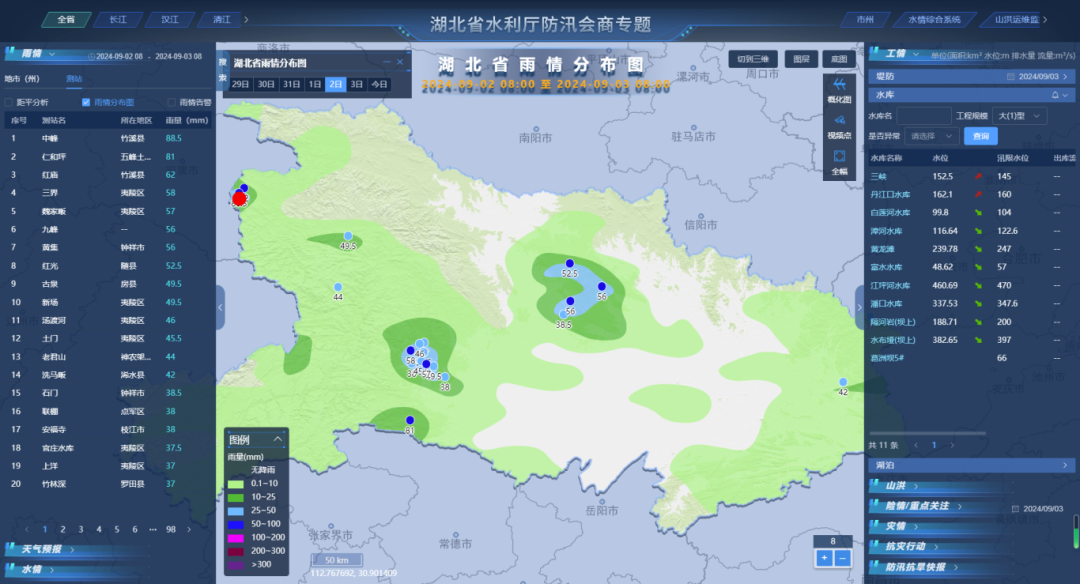Image resolution: width=1080 pixels, height=584 pixels.
Task: Zoom out the map with minus button
Action: (x=842, y=558)
